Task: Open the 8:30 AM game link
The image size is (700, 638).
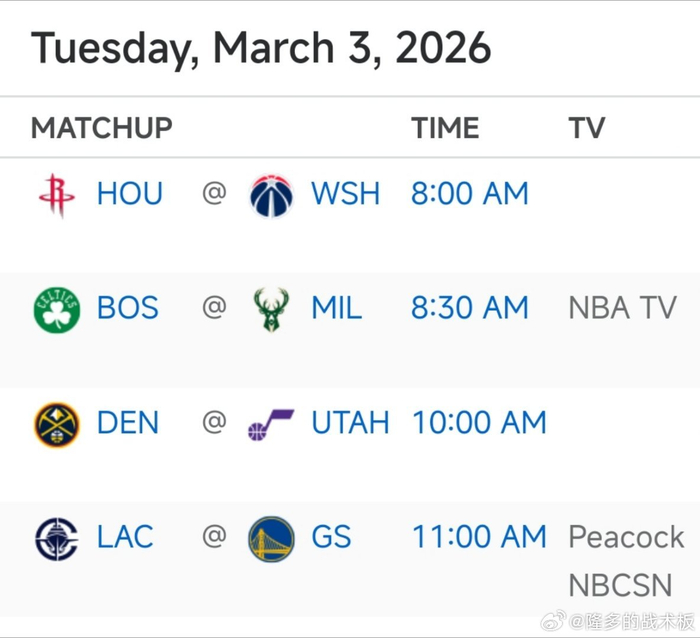Action: tap(470, 309)
